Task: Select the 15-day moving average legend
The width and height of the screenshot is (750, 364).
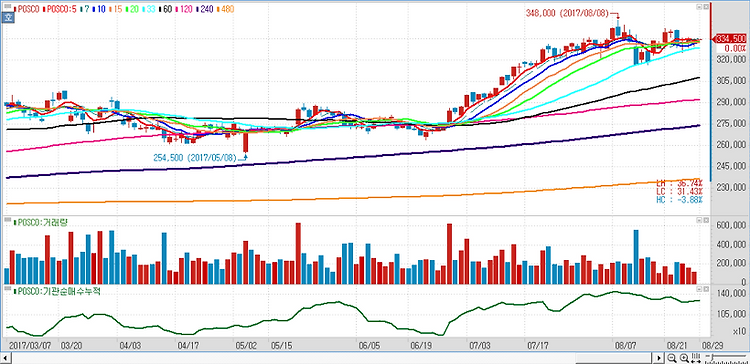Action: coord(116,9)
